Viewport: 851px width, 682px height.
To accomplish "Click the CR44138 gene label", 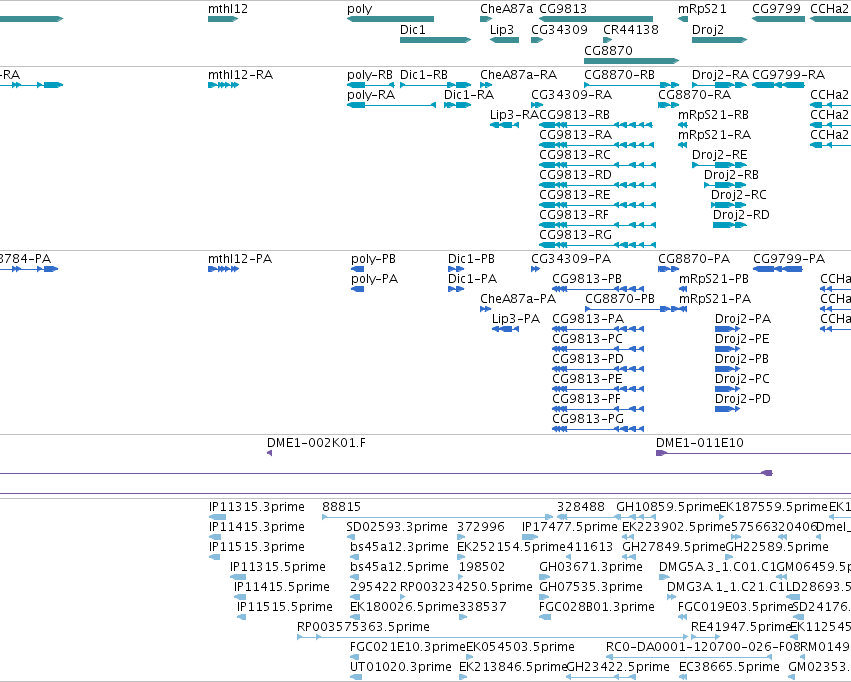I will click(x=631, y=30).
